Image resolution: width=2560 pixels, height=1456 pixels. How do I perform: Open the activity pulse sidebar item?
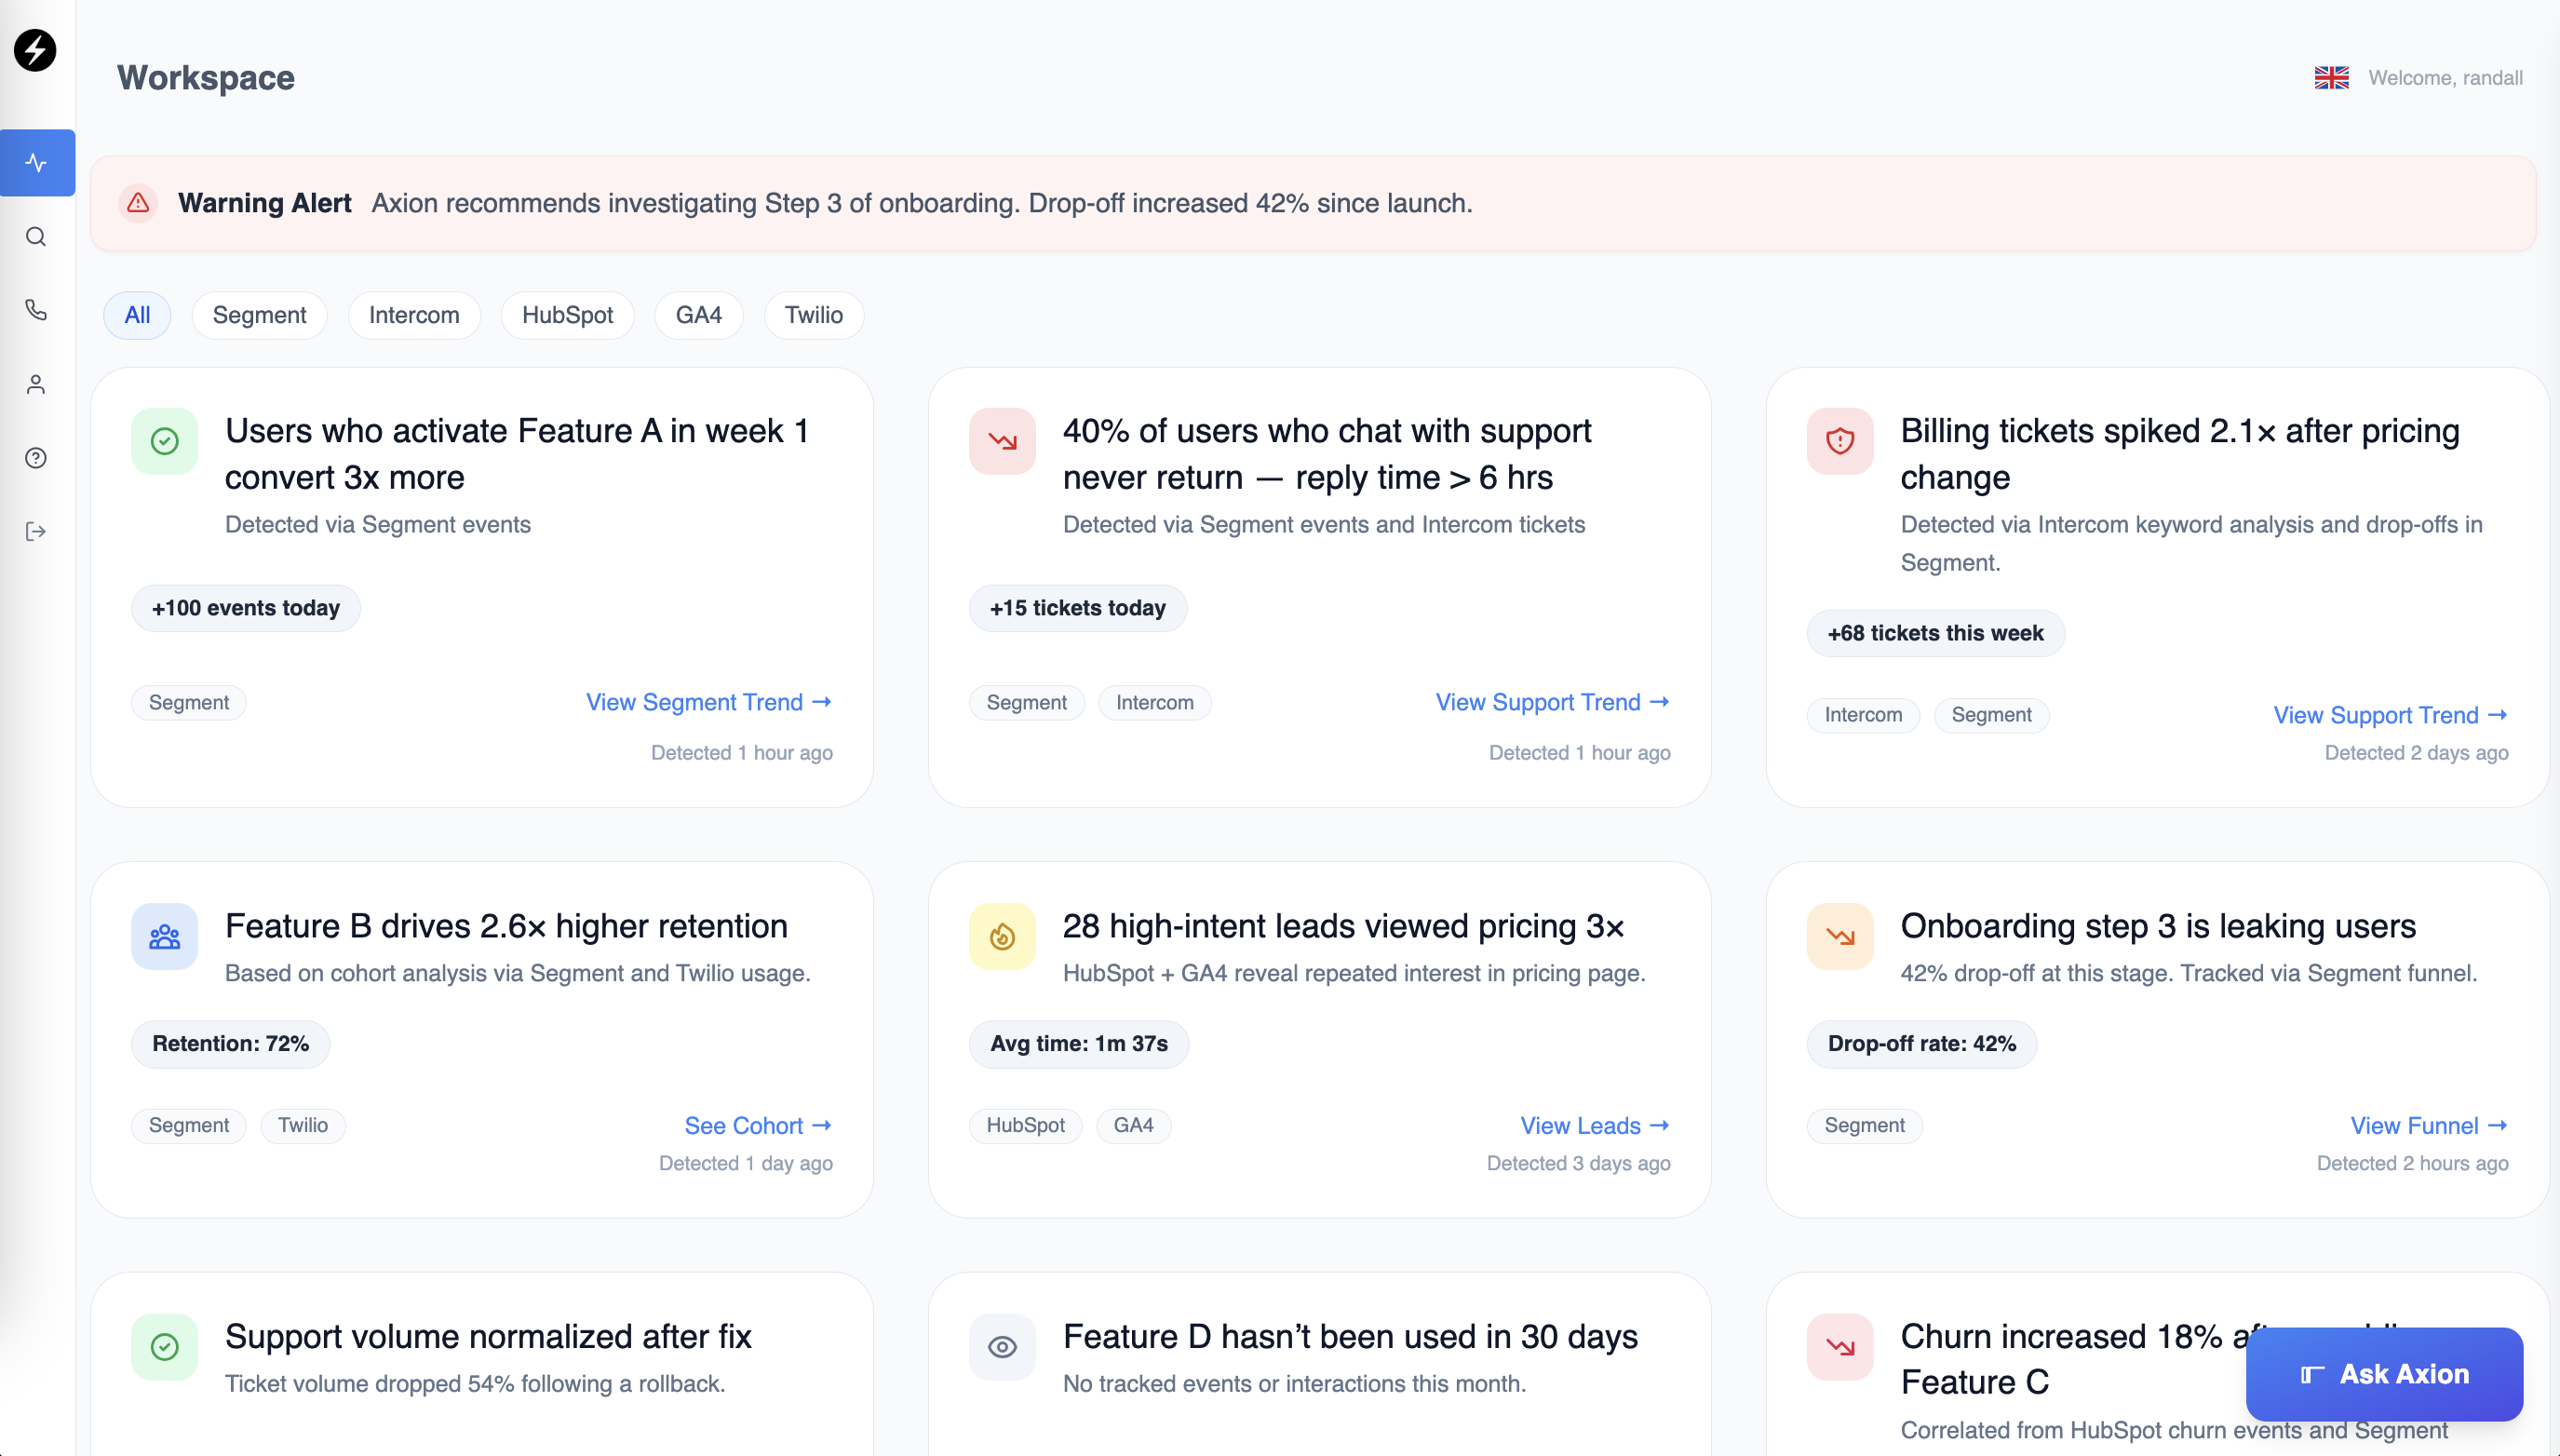click(x=37, y=162)
